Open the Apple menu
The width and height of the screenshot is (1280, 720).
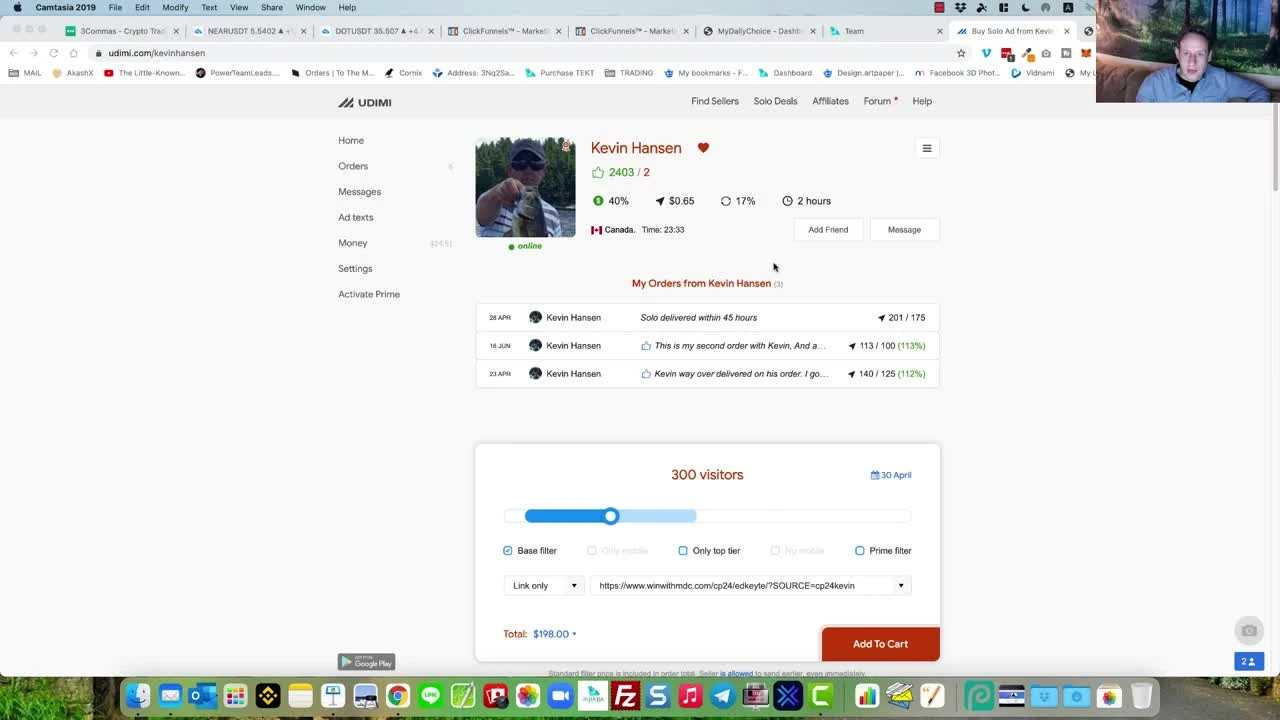pyautogui.click(x=17, y=7)
